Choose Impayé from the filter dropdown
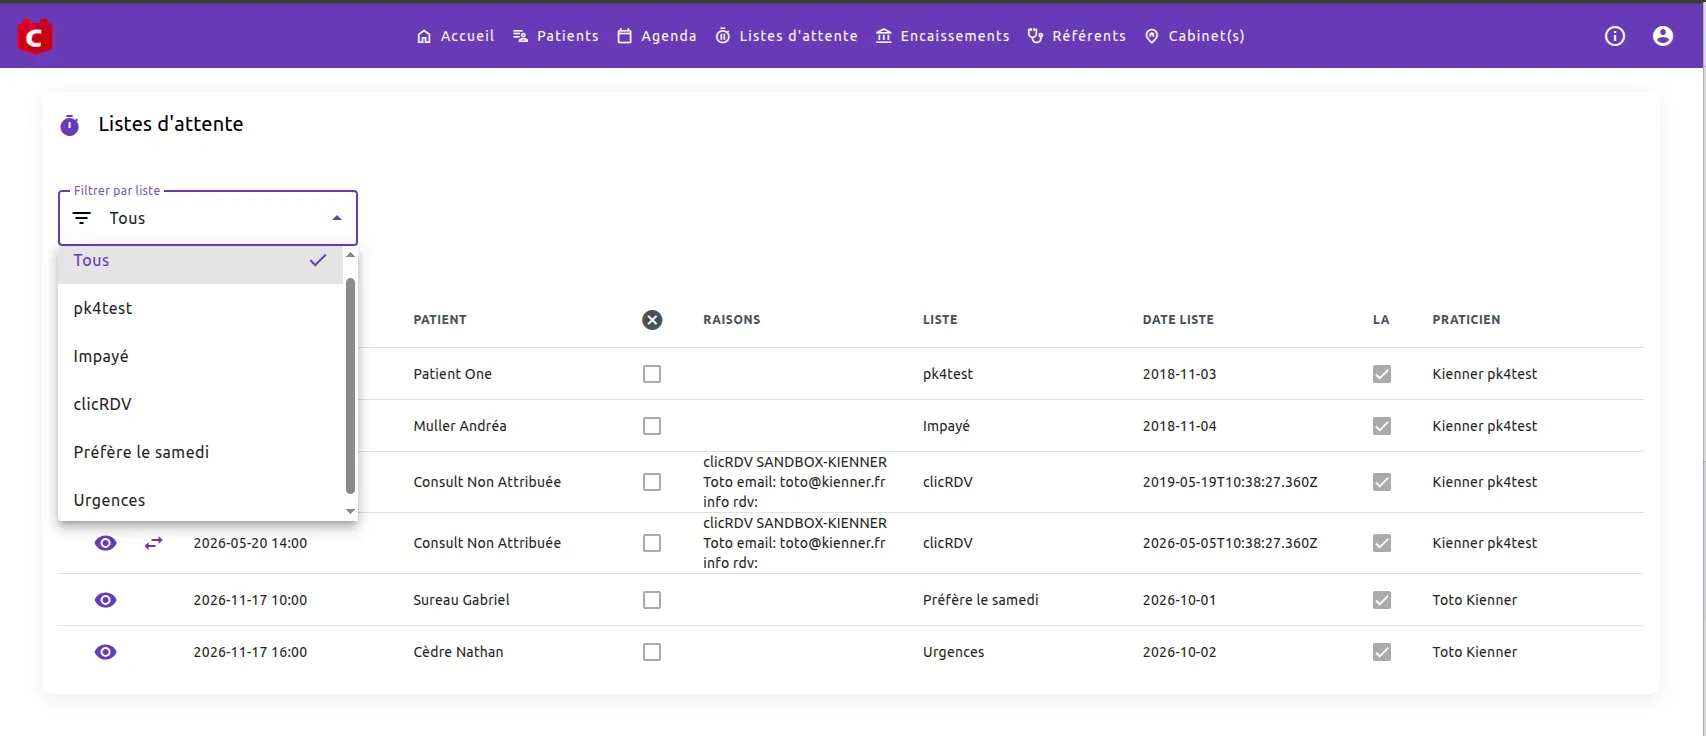 [x=200, y=356]
